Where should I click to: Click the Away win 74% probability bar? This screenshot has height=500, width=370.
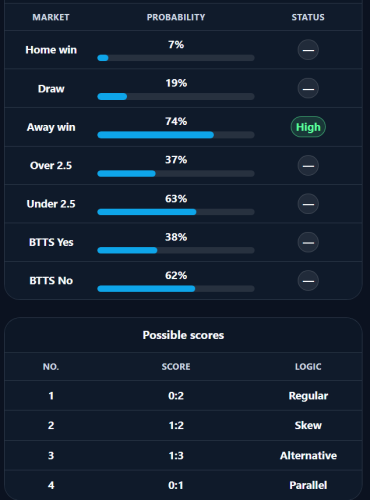tap(176, 135)
